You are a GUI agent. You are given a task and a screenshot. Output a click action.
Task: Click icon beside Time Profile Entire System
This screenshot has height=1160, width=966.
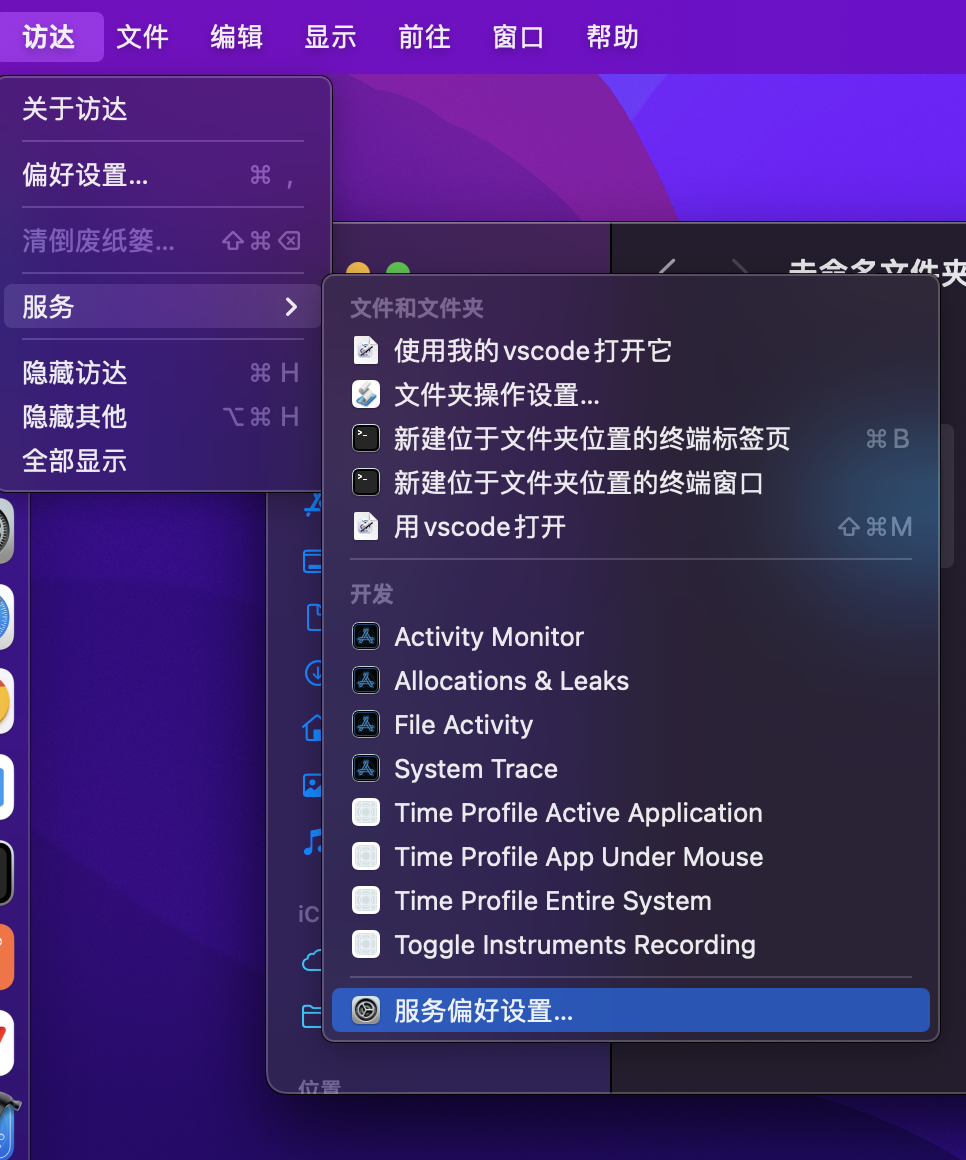pos(365,900)
